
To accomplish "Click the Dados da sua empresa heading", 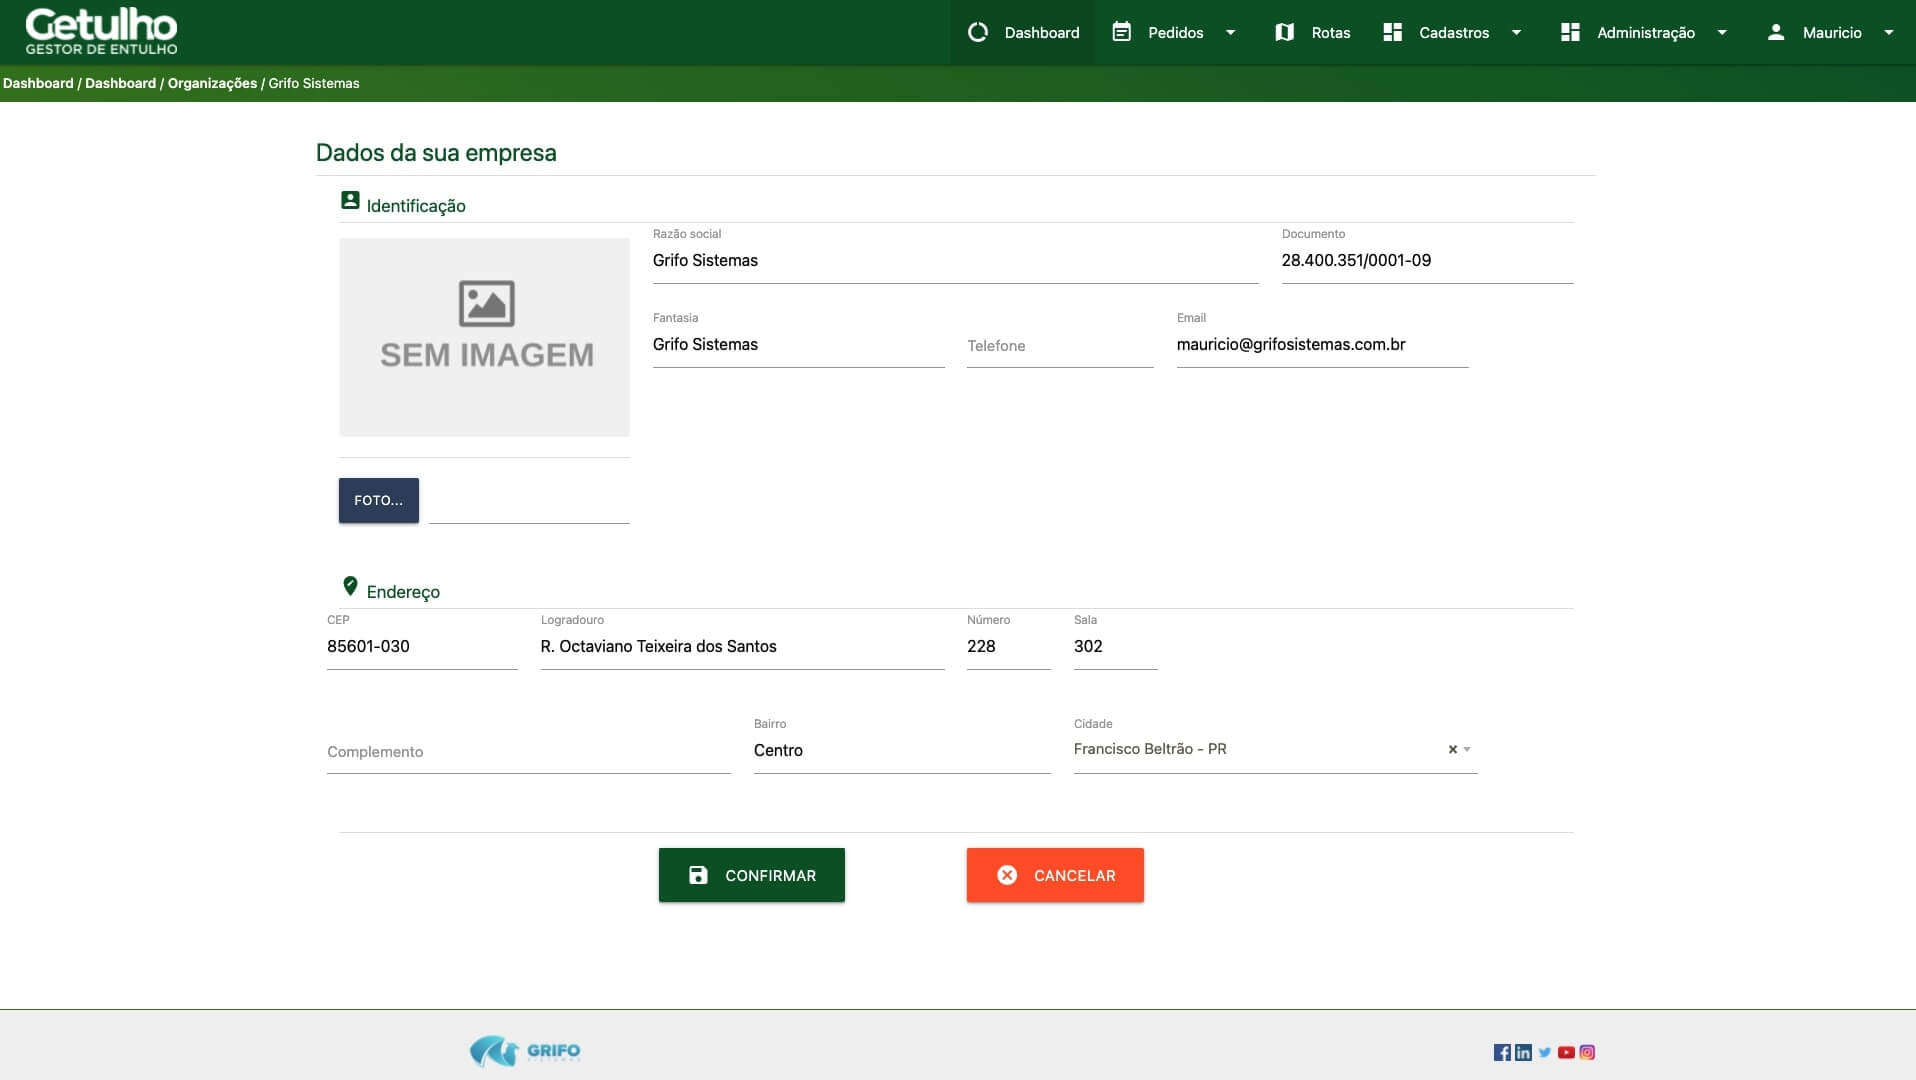I will [436, 153].
